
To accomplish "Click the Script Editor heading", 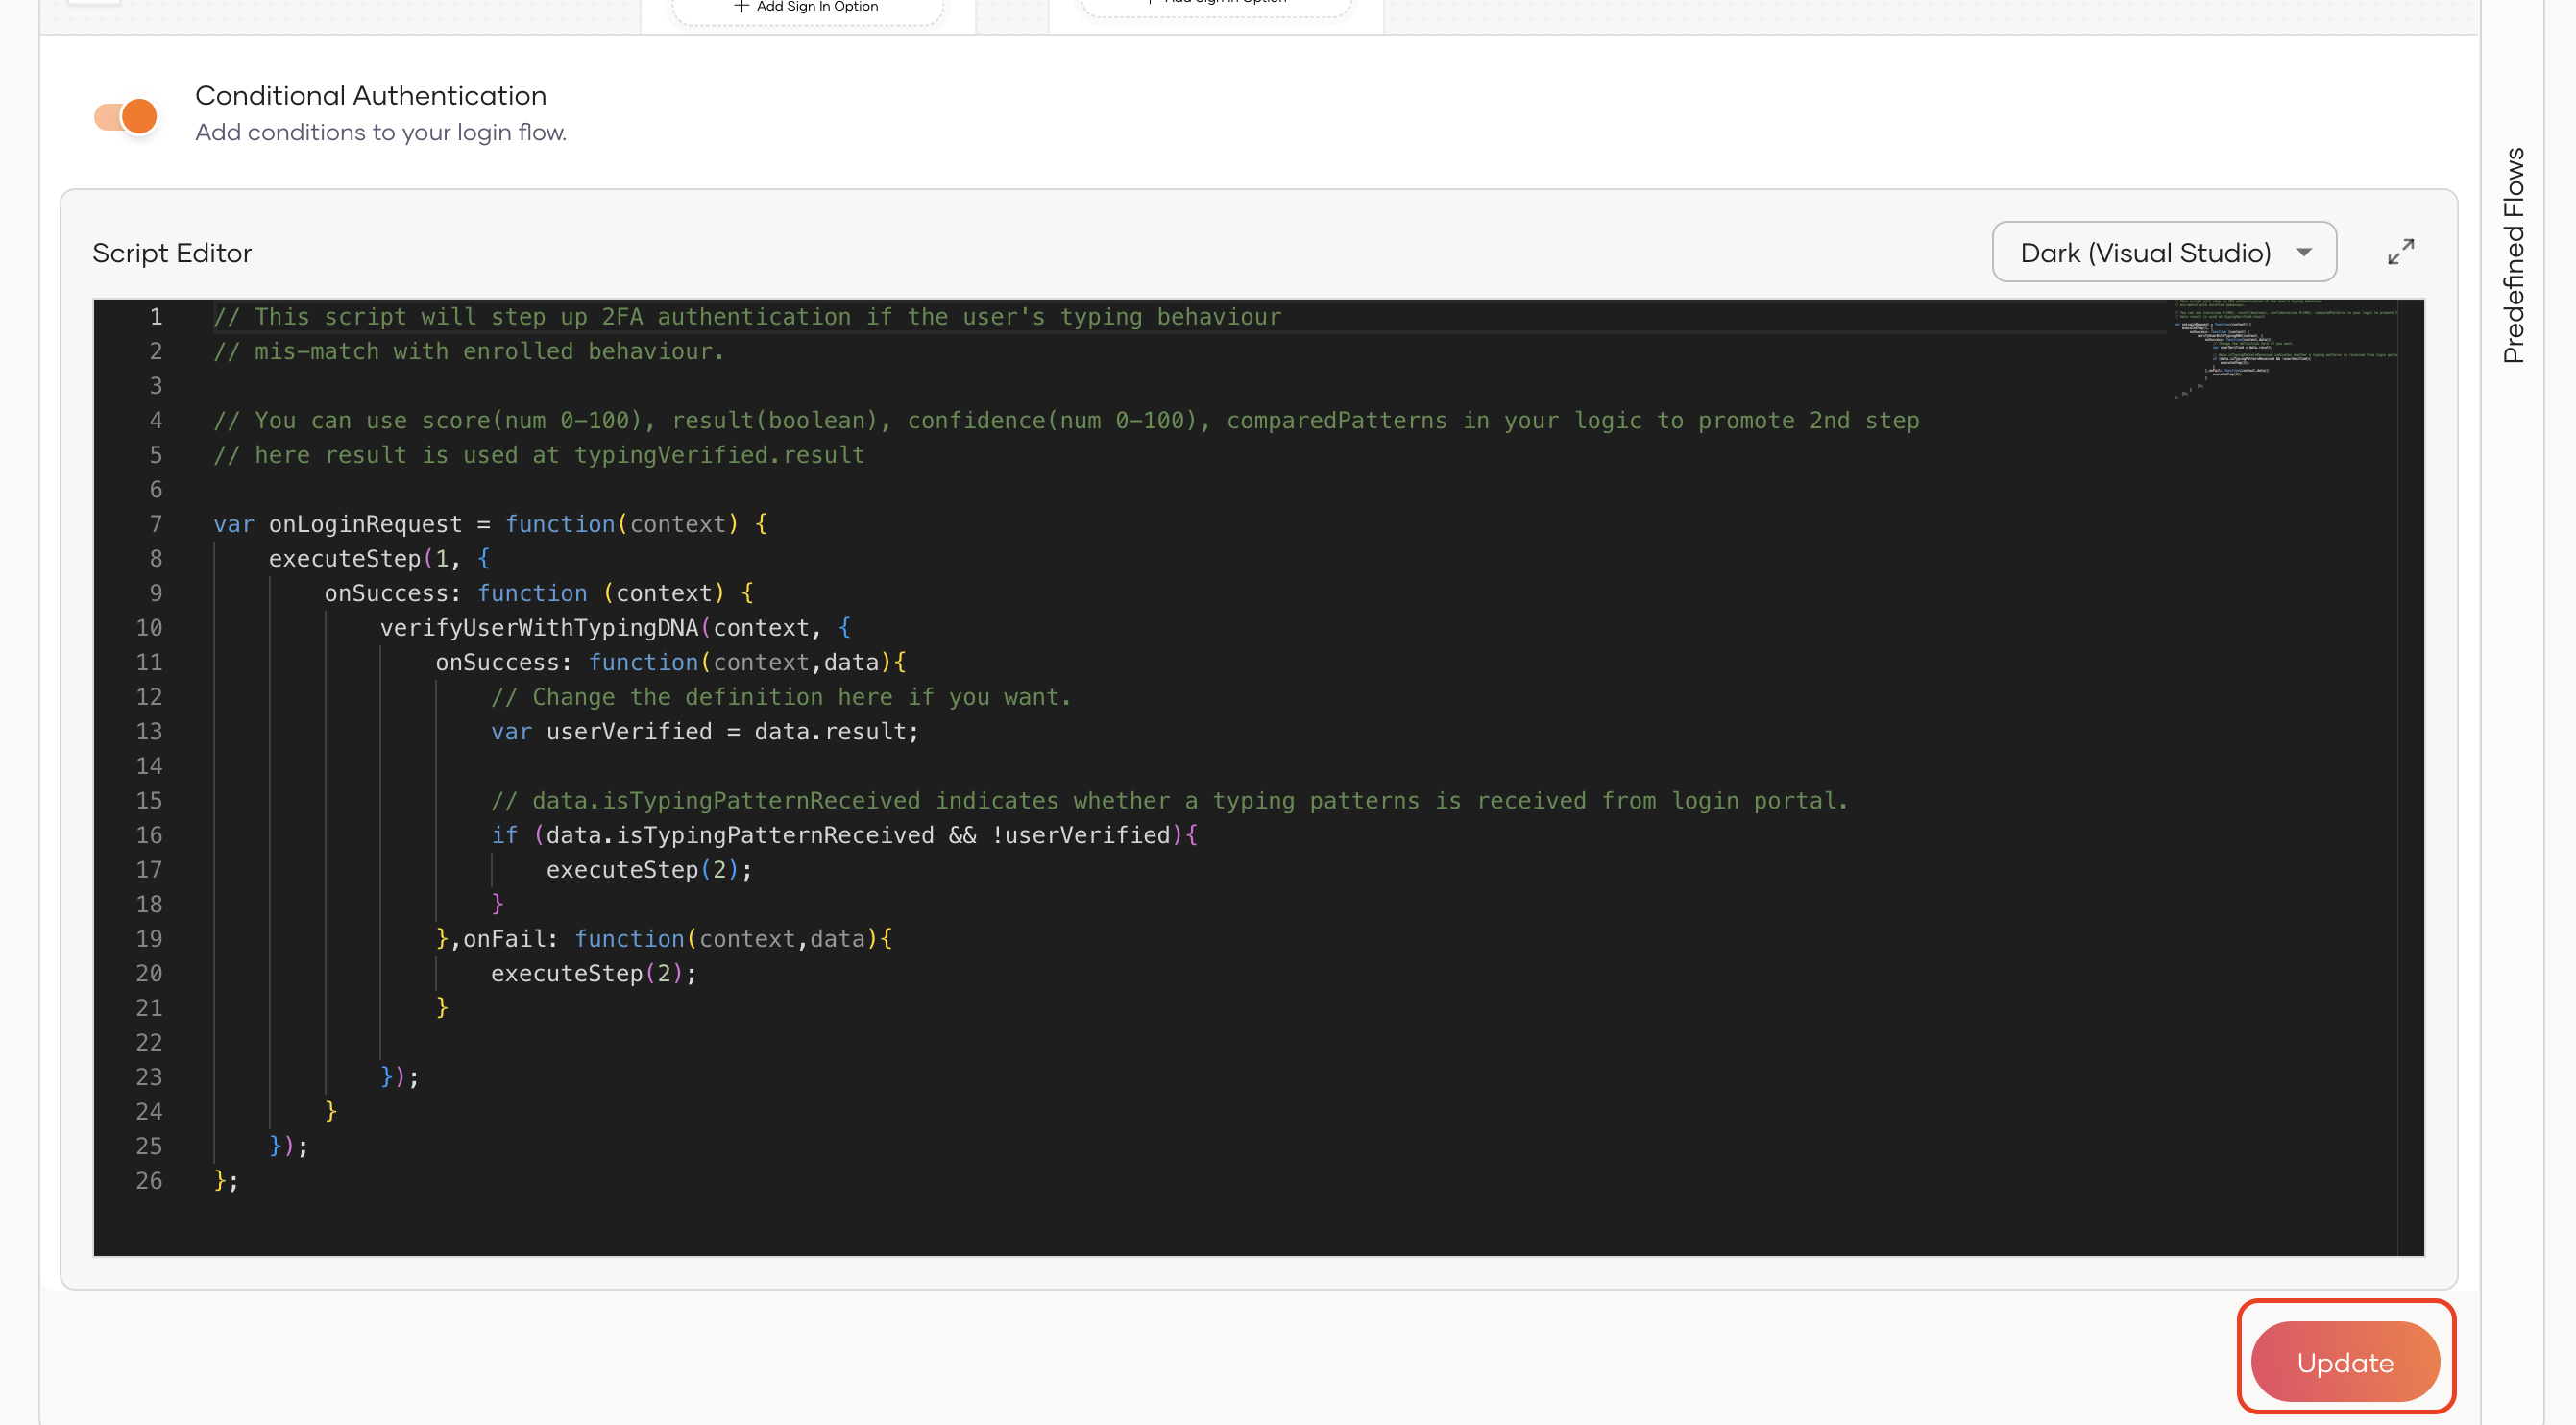I will pos(172,252).
